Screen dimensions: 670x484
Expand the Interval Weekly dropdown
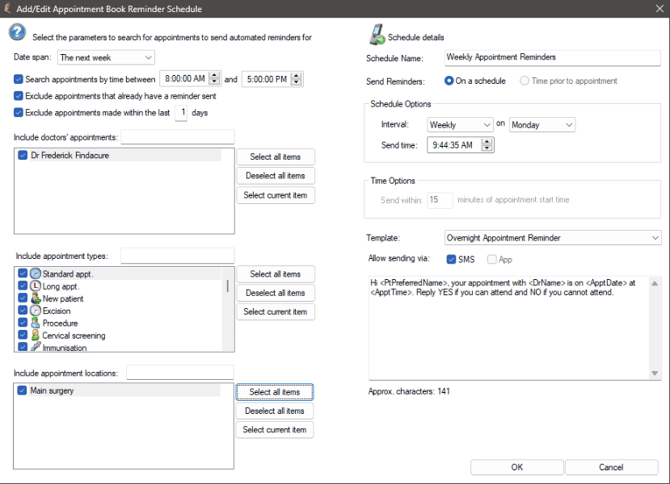coord(459,125)
